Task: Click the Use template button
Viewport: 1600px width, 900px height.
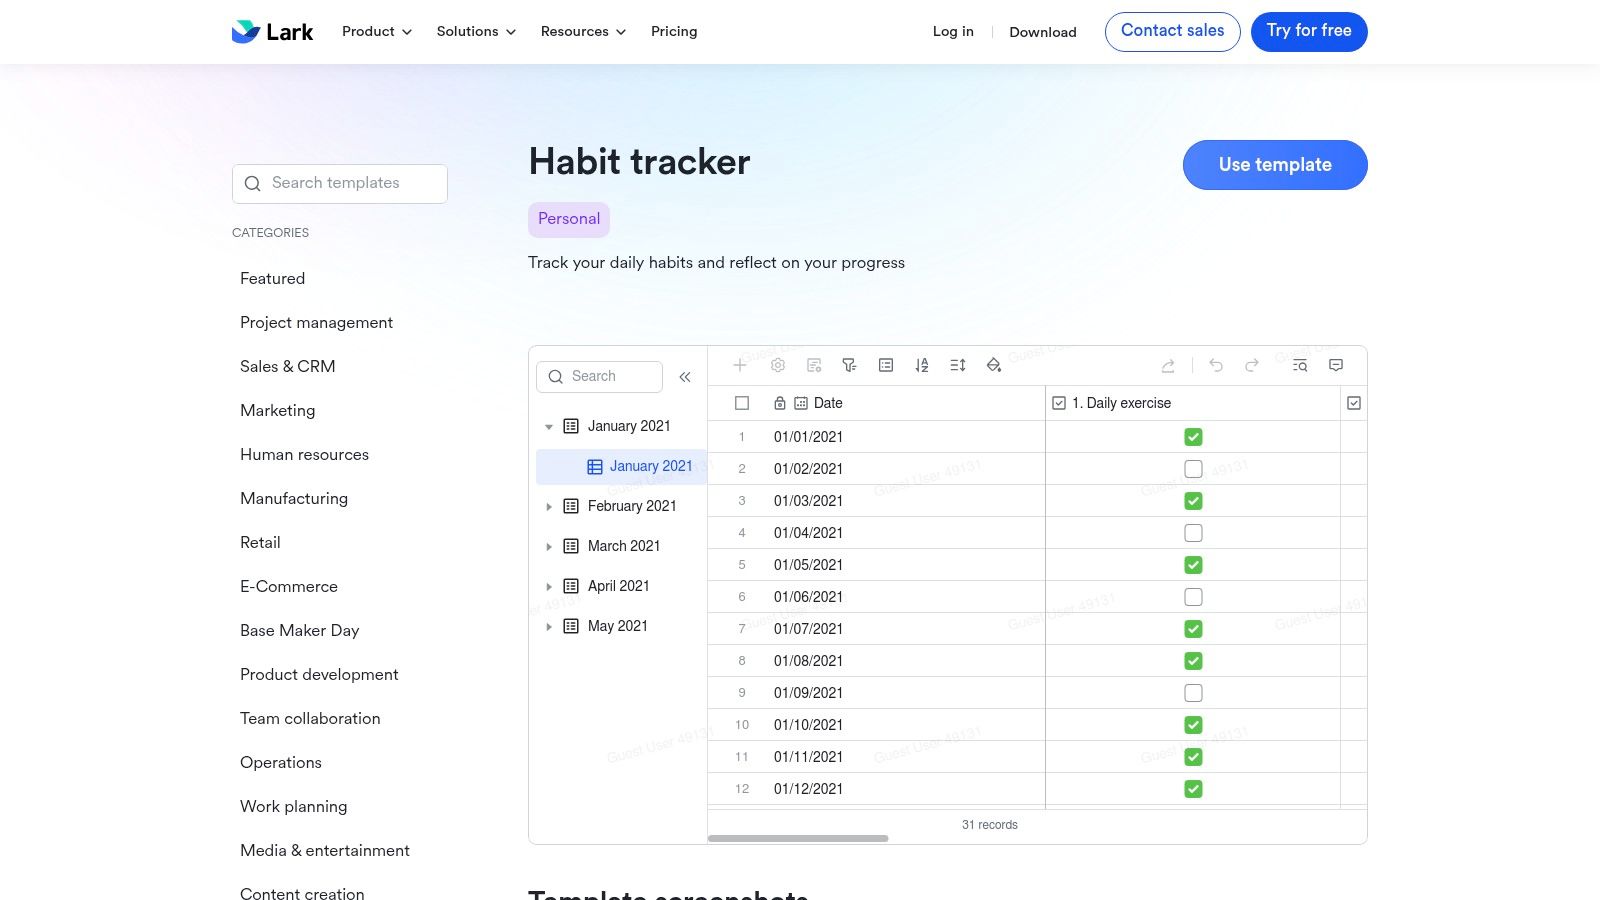Action: pos(1275,165)
